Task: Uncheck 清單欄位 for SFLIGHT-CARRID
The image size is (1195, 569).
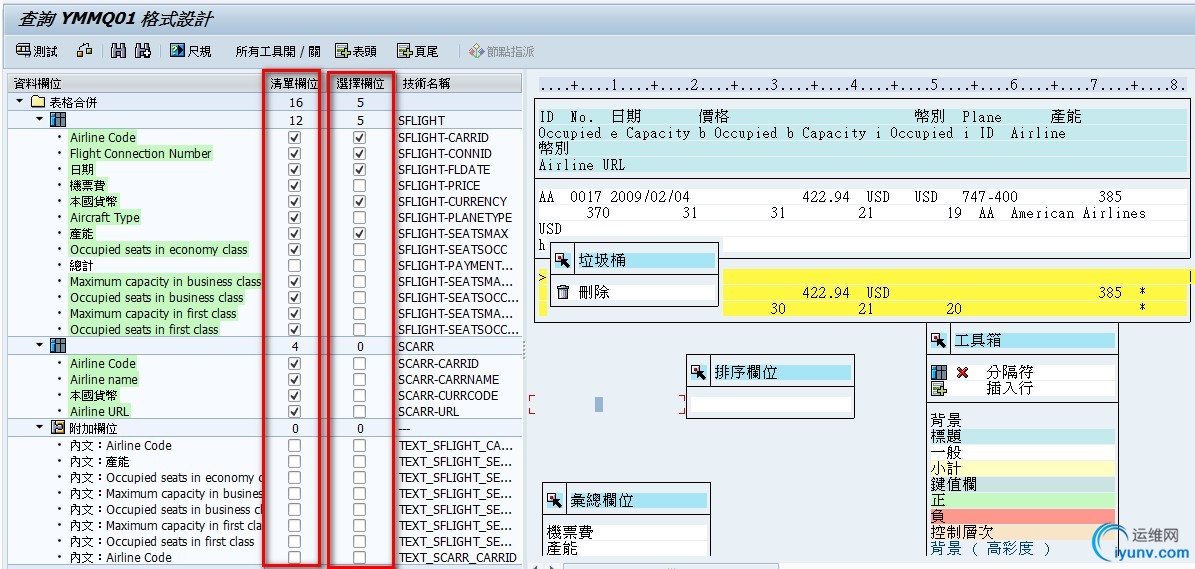Action: click(x=295, y=138)
